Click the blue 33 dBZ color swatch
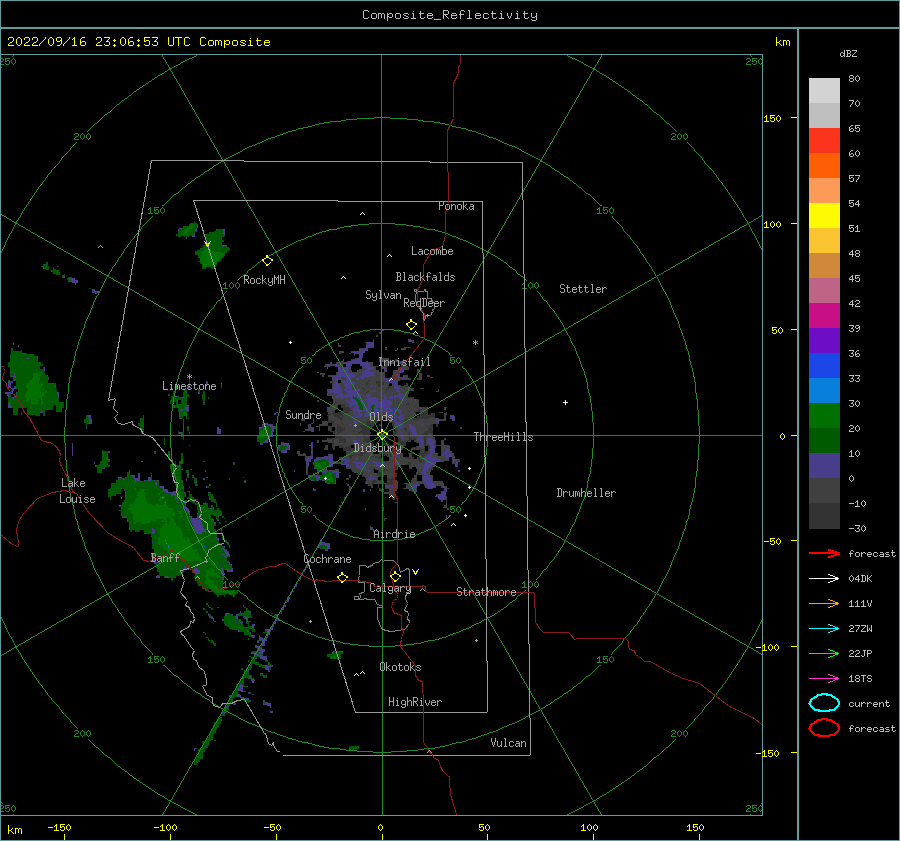The height and width of the screenshot is (841, 900). point(824,390)
